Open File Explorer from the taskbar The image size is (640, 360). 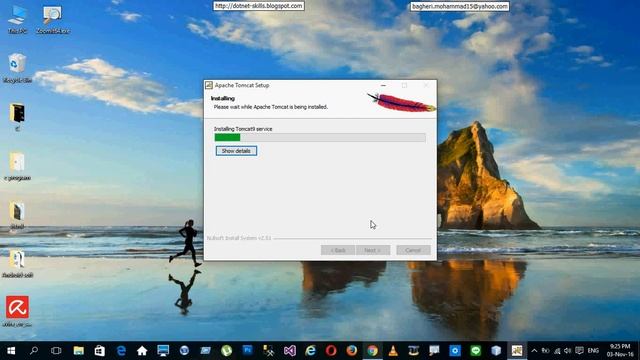[78, 351]
